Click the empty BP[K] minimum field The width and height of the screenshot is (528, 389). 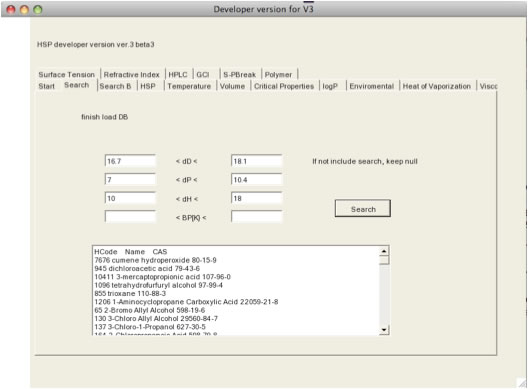(x=130, y=217)
